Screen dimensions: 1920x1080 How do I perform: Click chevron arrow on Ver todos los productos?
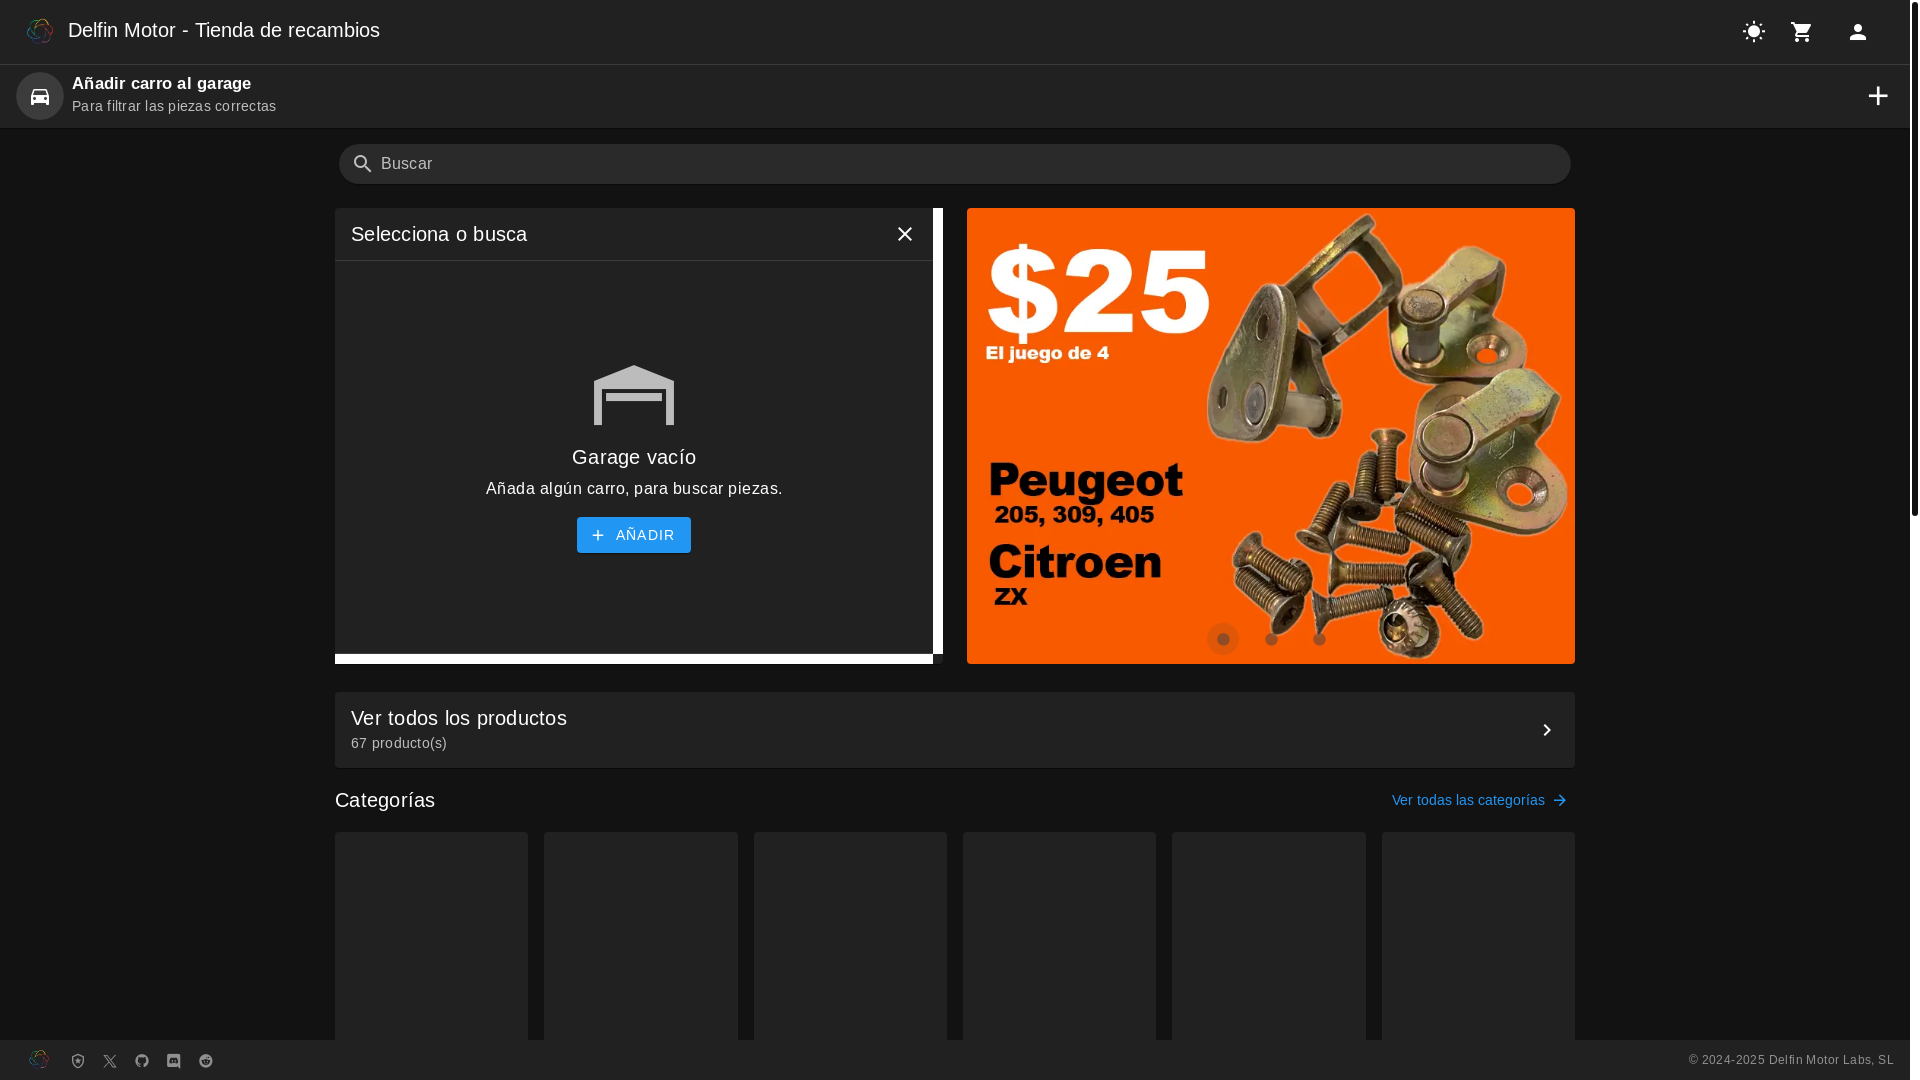pos(1547,730)
